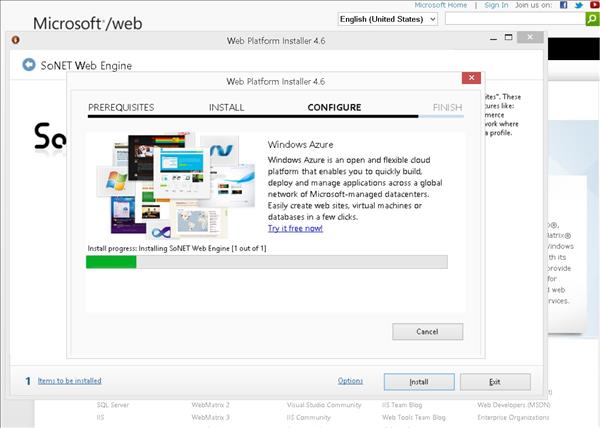Open the YouTube icon in the page header
Screen dimensions: 600x428
pos(595,5)
